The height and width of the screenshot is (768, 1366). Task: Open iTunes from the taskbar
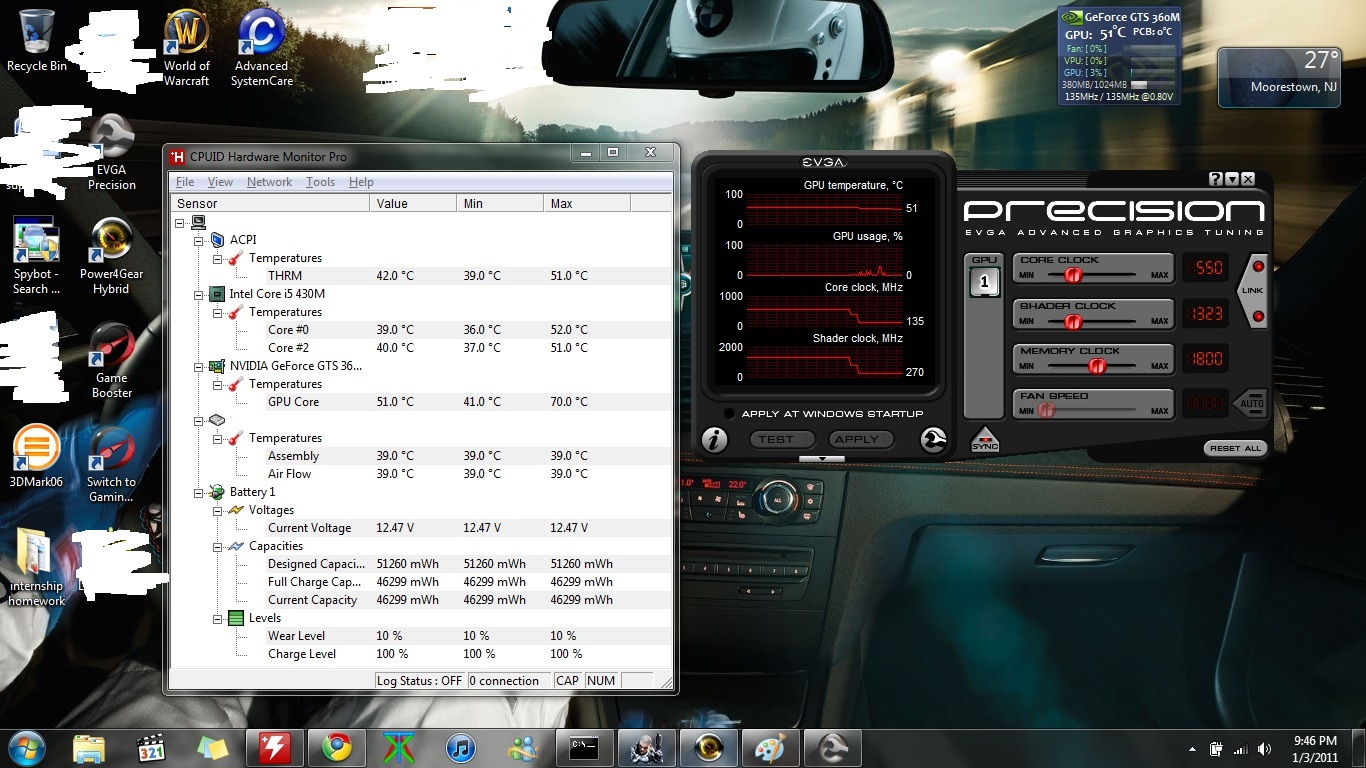(460, 748)
